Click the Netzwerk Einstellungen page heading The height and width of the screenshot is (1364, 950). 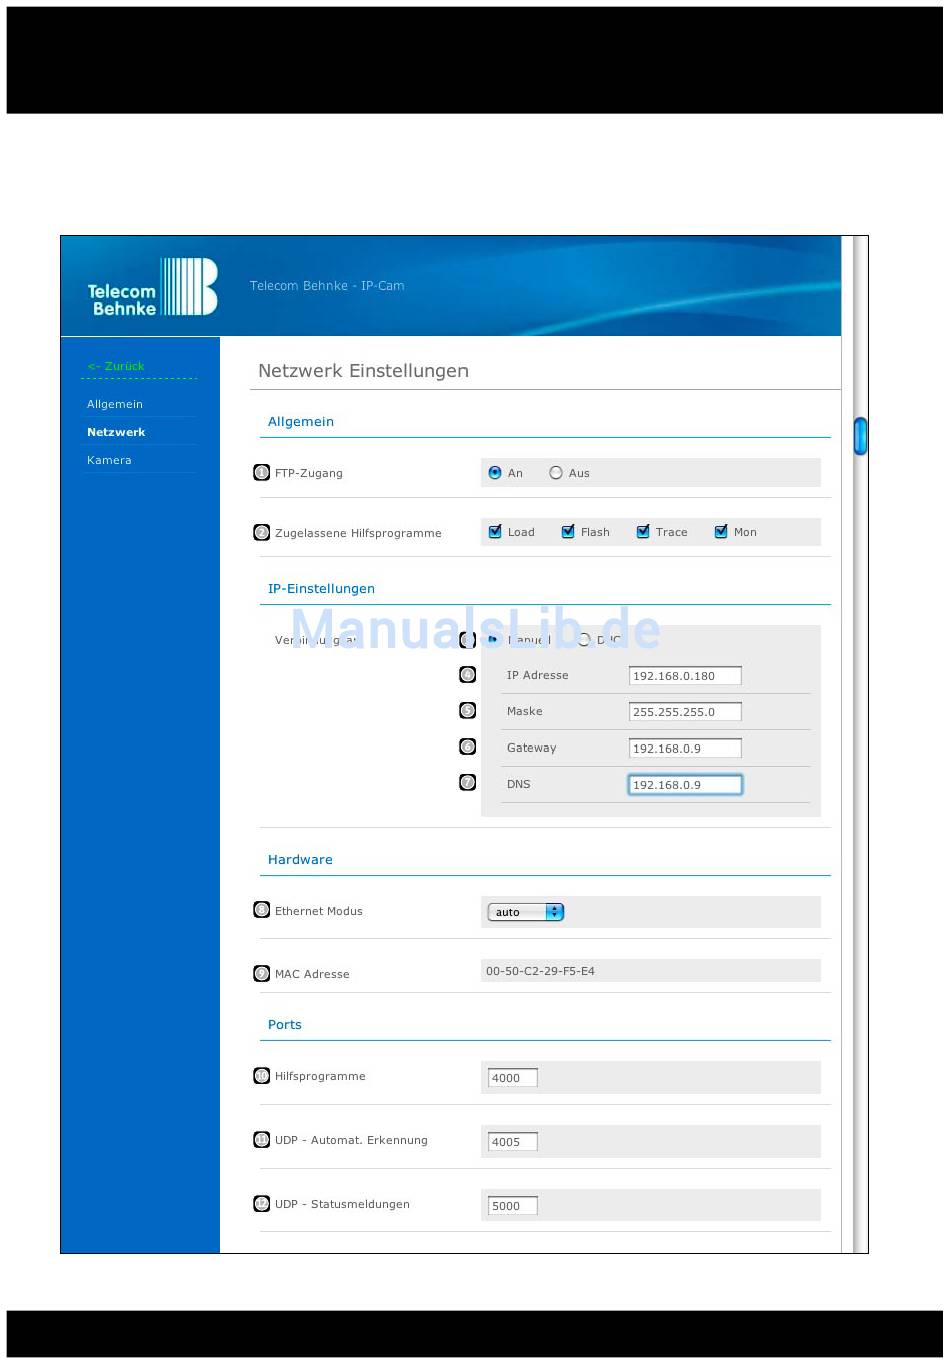(x=363, y=371)
